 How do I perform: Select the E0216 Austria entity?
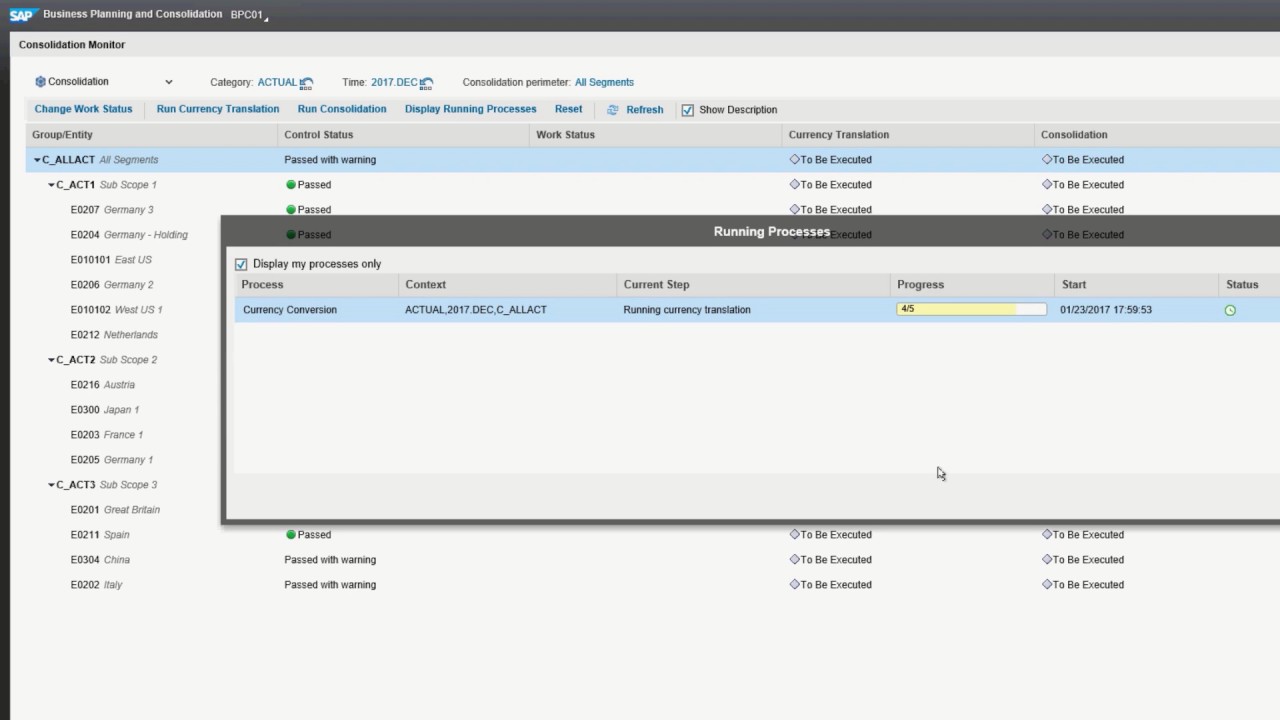click(102, 385)
